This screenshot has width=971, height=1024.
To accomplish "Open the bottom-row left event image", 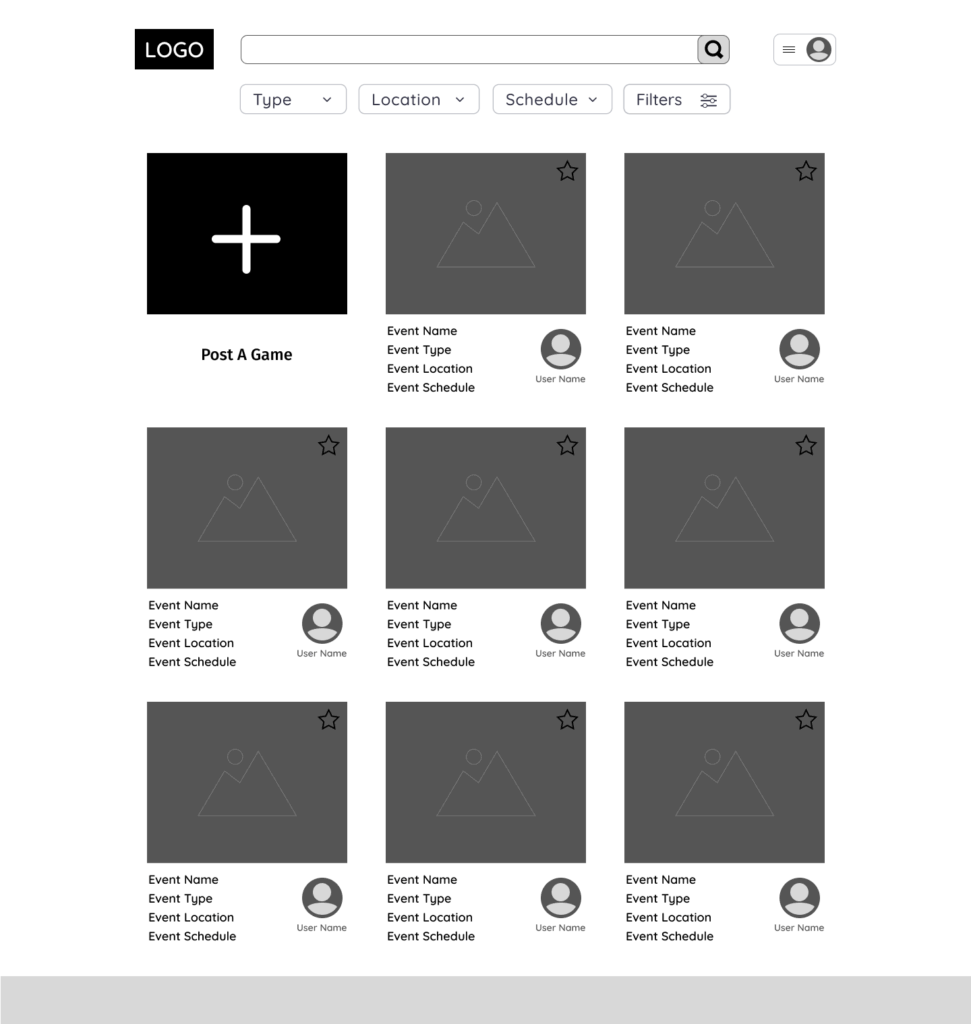I will (247, 782).
